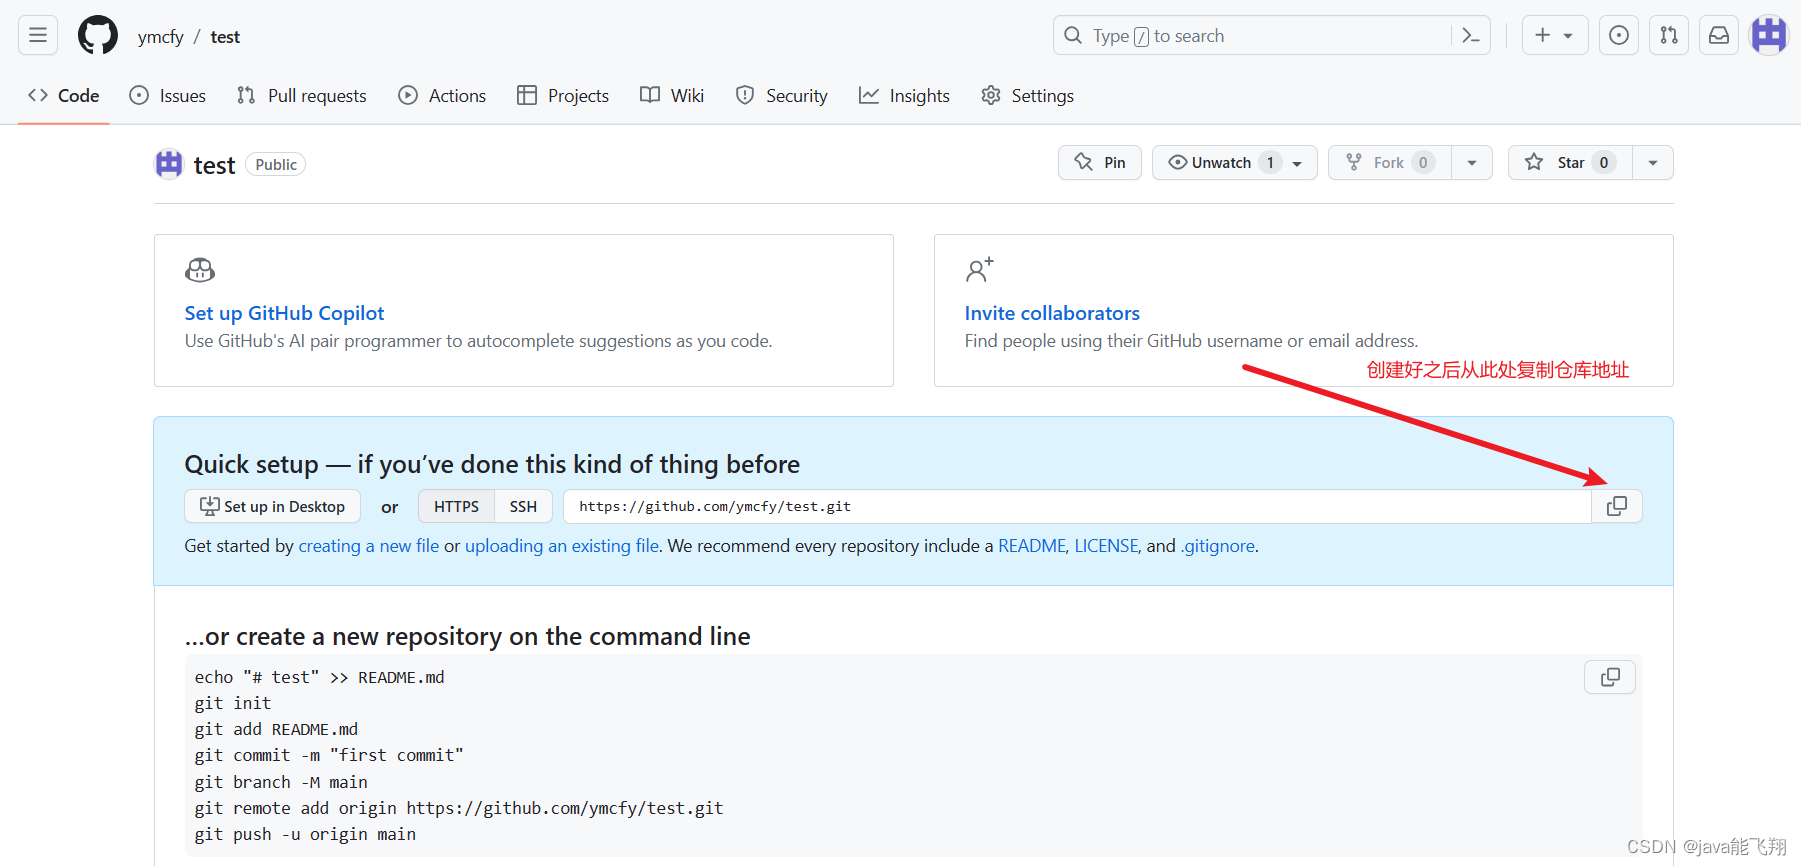Star the test repository
This screenshot has height=866, width=1801.
[x=1570, y=163]
